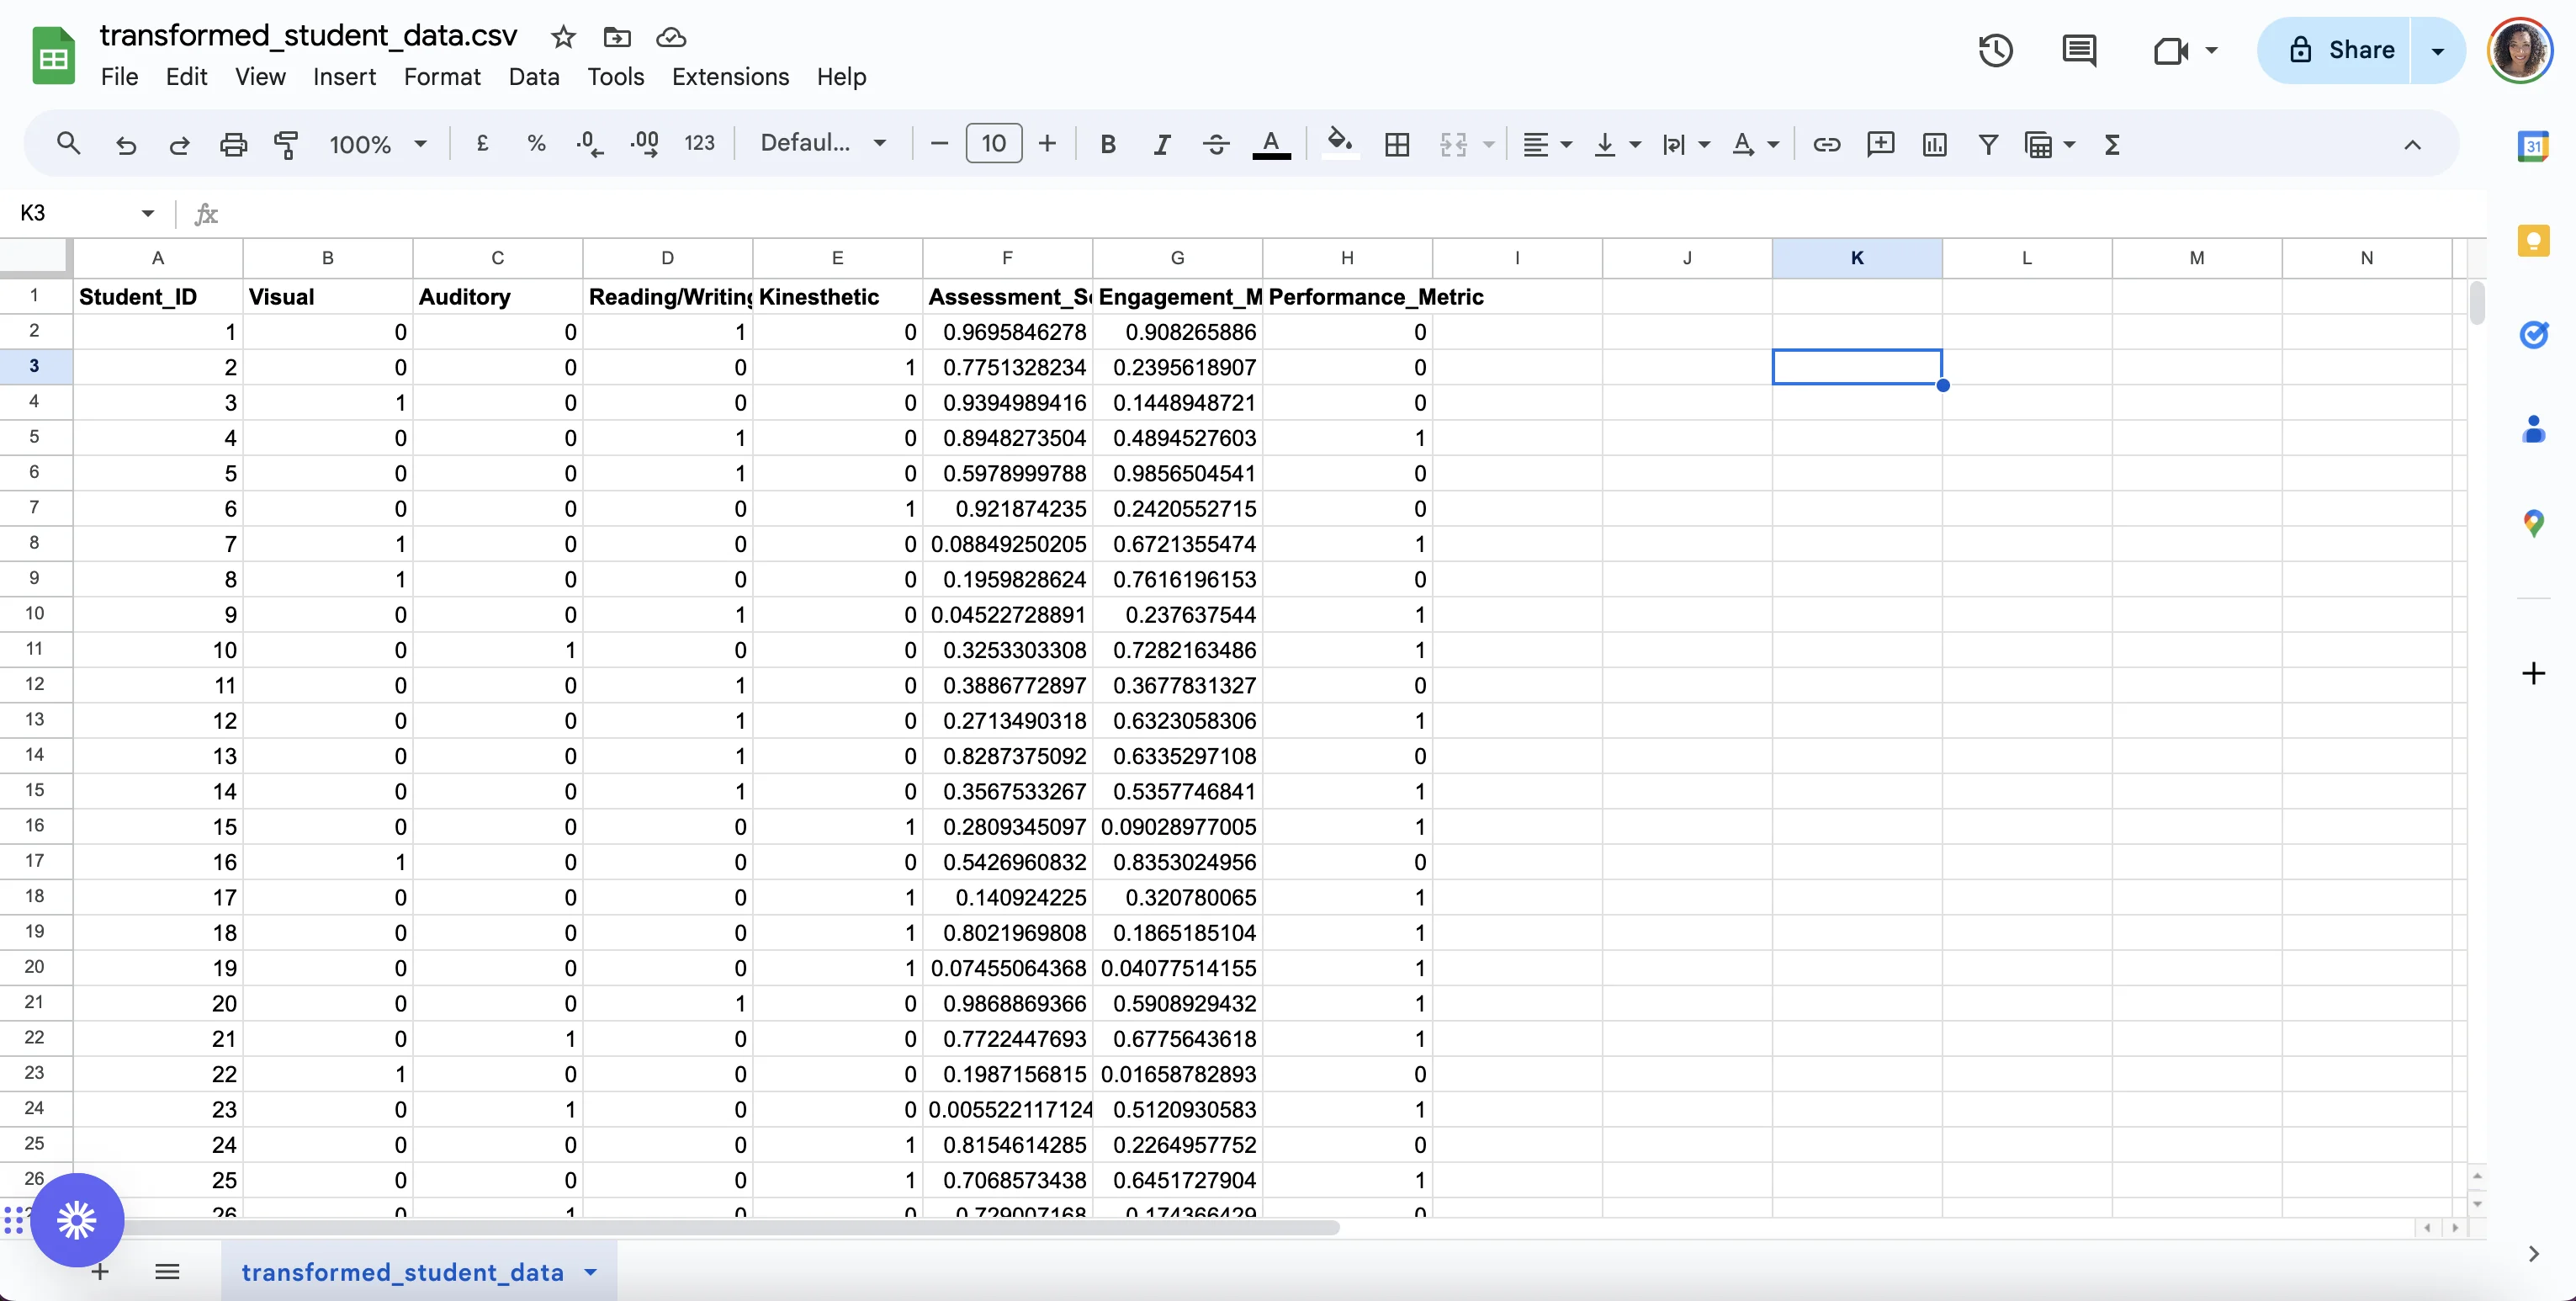The height and width of the screenshot is (1301, 2576).
Task: Open the Functions sigma icon
Action: coord(2112,144)
